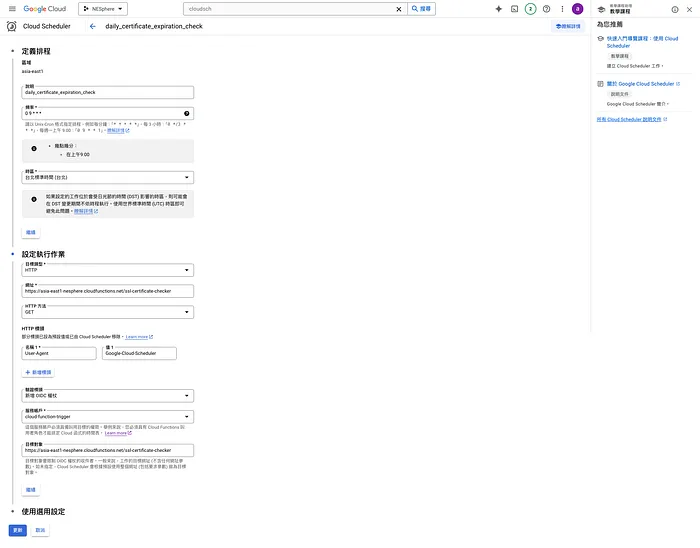Click the learn button in the header
Viewport: 700px width, 548px height.
pyautogui.click(x=568, y=26)
